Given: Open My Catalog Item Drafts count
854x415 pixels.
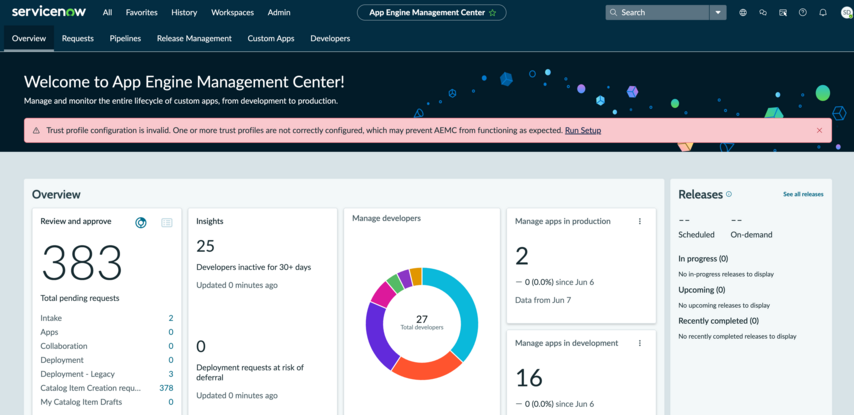Looking at the screenshot, I should coord(171,402).
